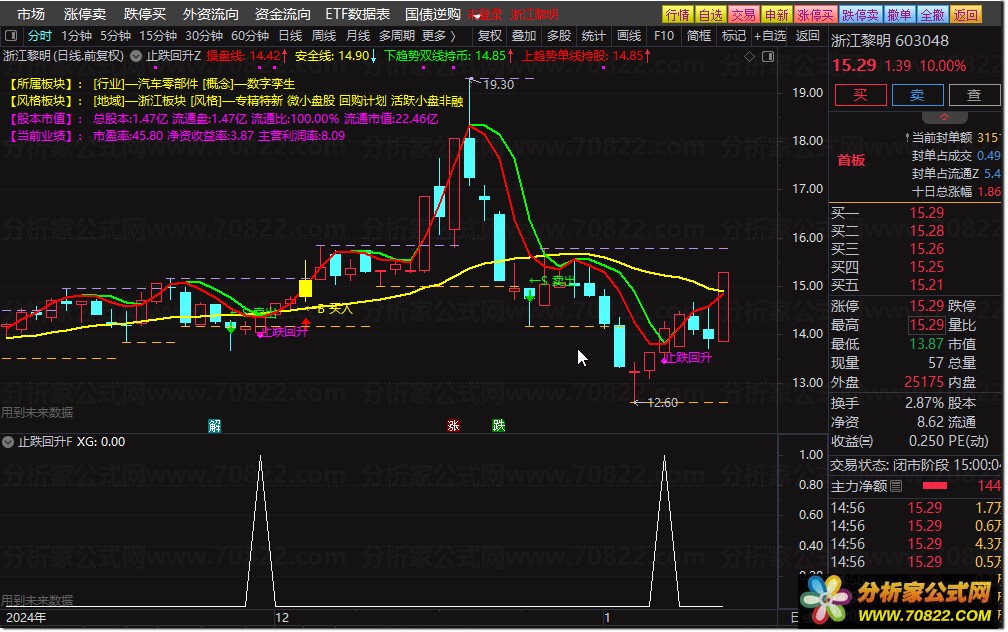This screenshot has height=632, width=1008.
Task: Click the diamond icon at chart top-right
Action: click(750, 57)
